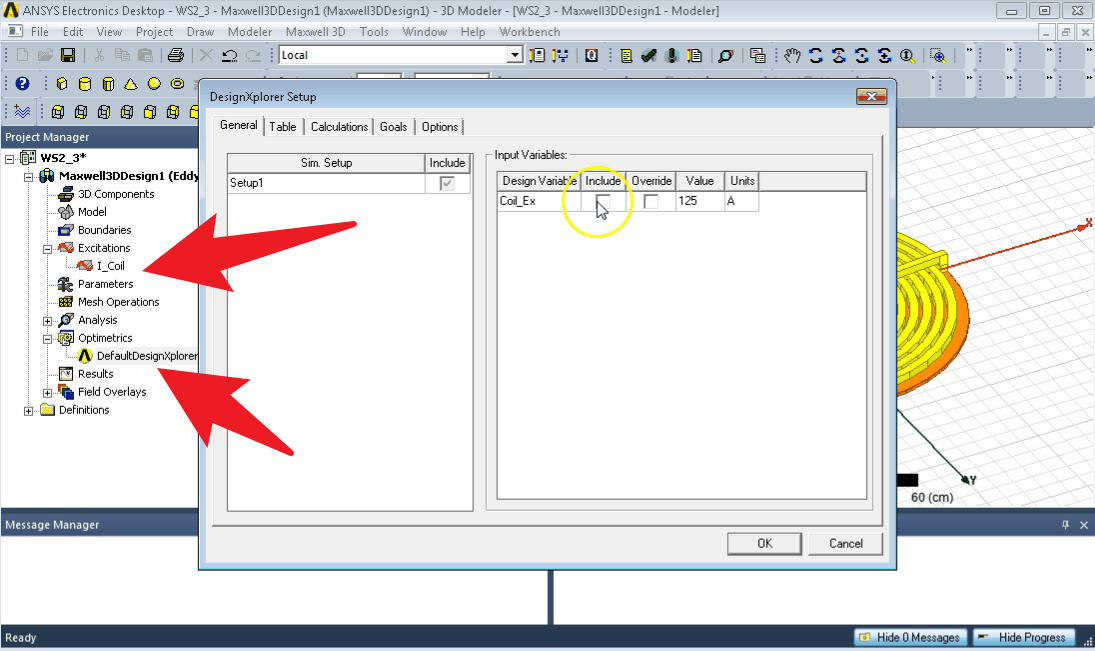Select the Draw regular polyhedron tool
This screenshot has width=1095, height=651.
coord(108,84)
